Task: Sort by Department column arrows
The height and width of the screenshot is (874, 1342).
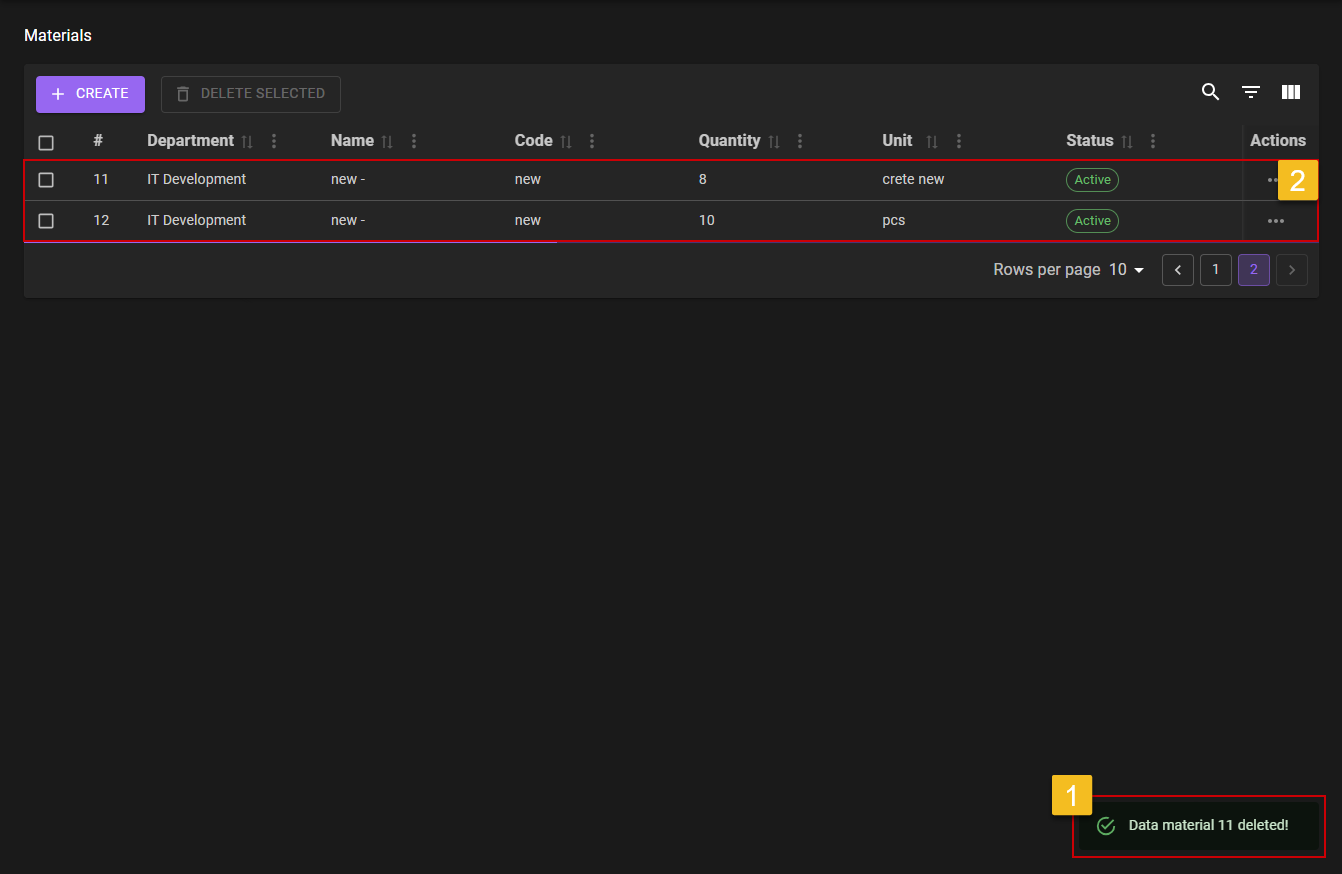Action: [247, 142]
